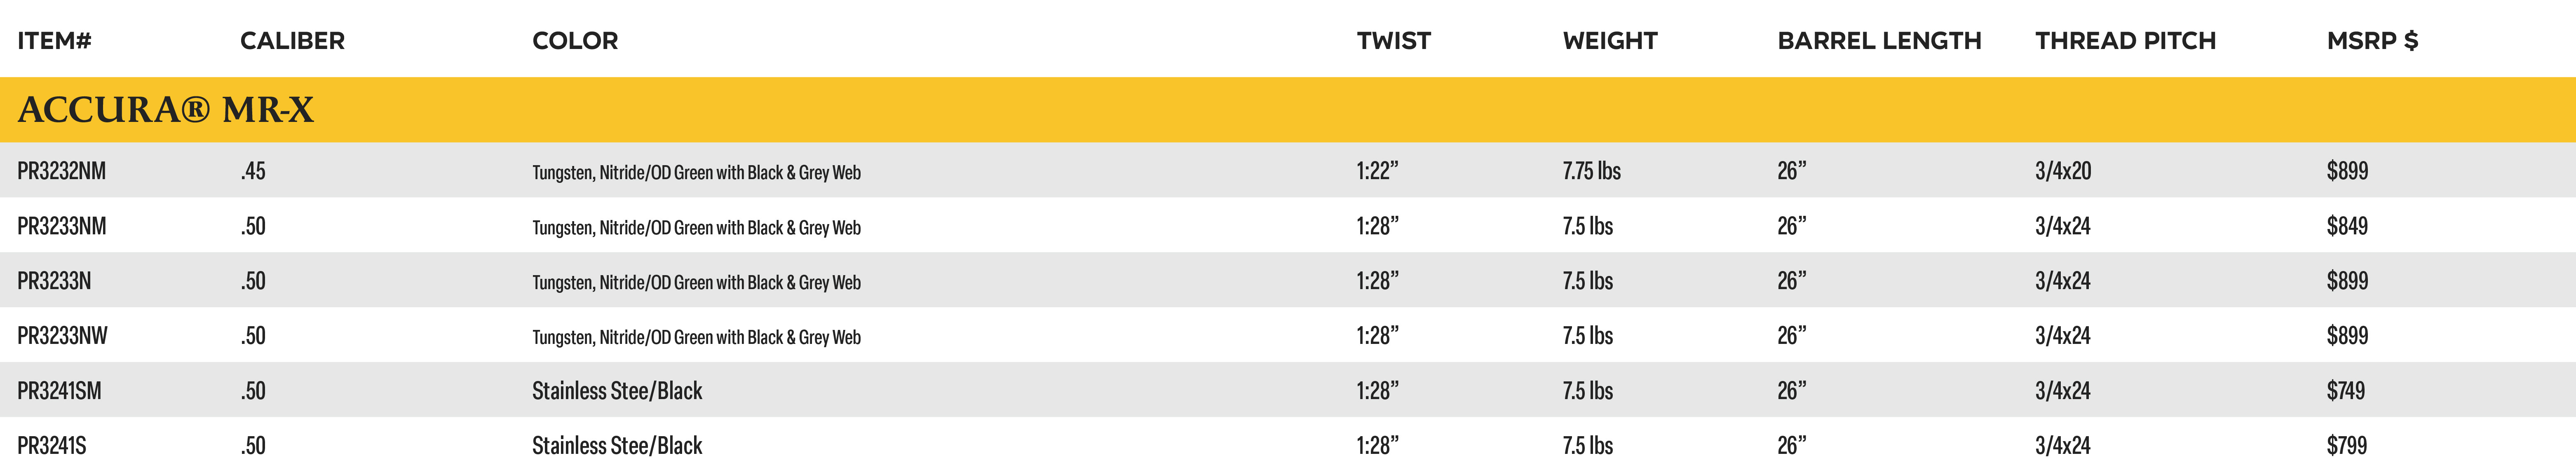Select the MSRP $ column header
The width and height of the screenshot is (2576, 472).
coord(2371,41)
